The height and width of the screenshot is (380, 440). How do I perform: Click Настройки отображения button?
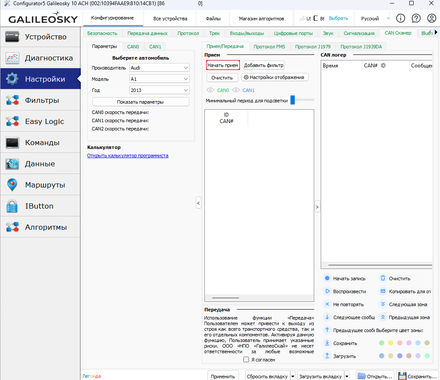275,77
